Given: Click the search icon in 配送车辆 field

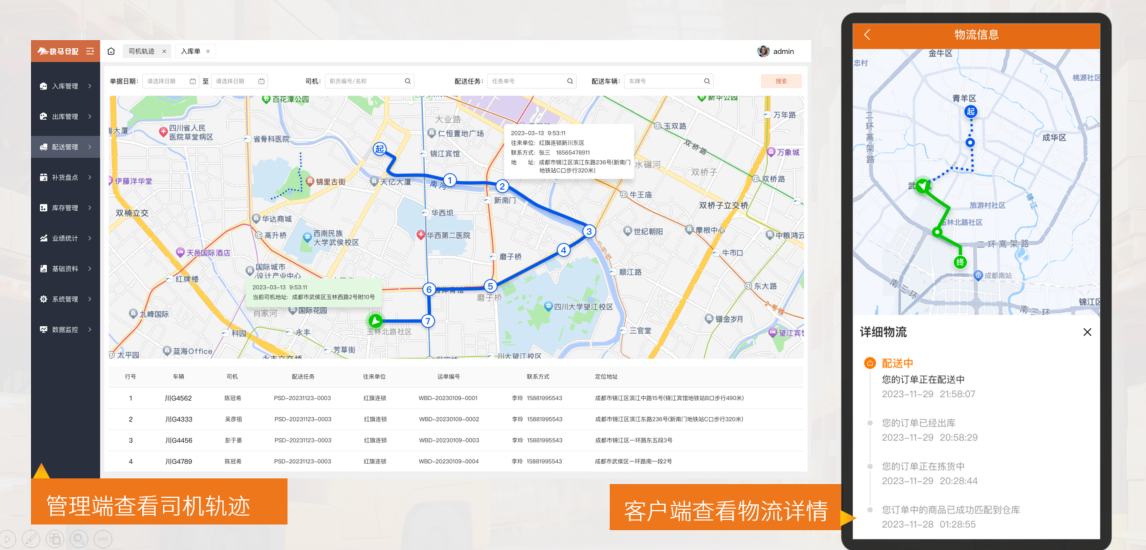Looking at the screenshot, I should [707, 81].
